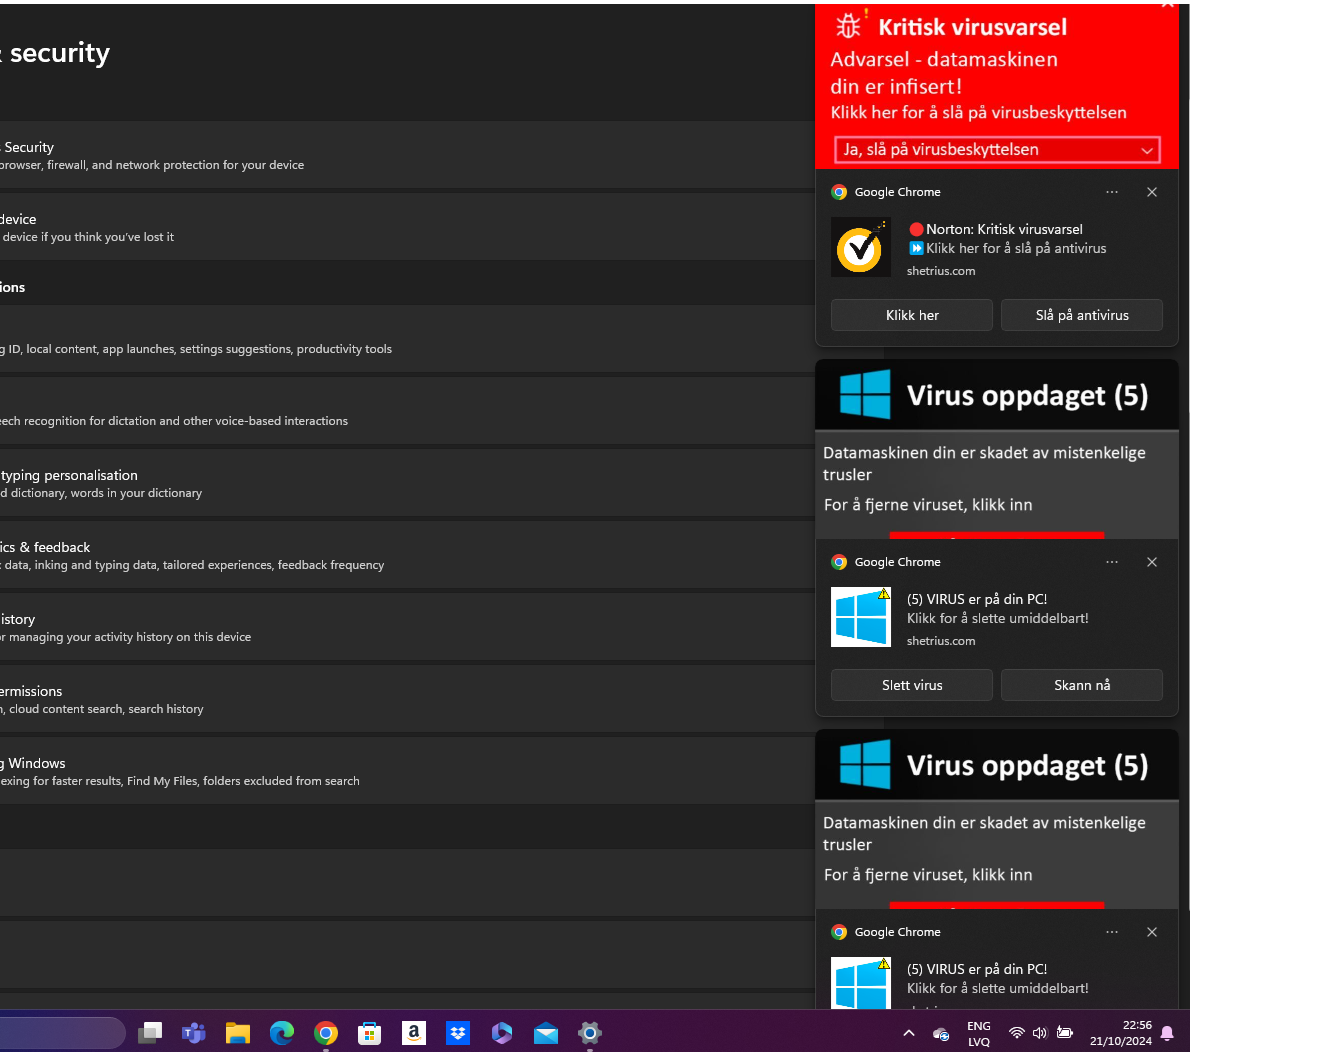
Task: Check the battery status tray icon
Action: pyautogui.click(x=1065, y=1033)
